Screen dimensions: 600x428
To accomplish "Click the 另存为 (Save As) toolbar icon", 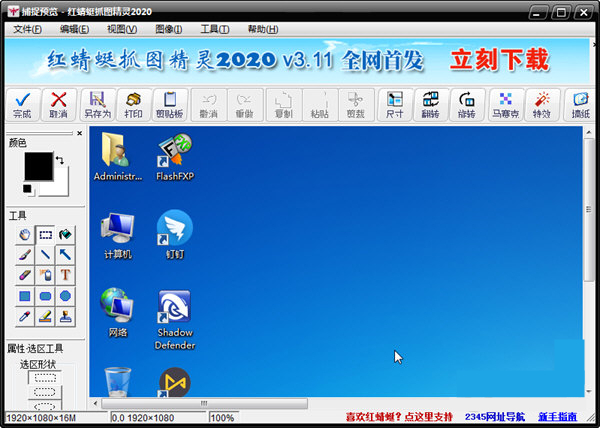I will (x=96, y=104).
